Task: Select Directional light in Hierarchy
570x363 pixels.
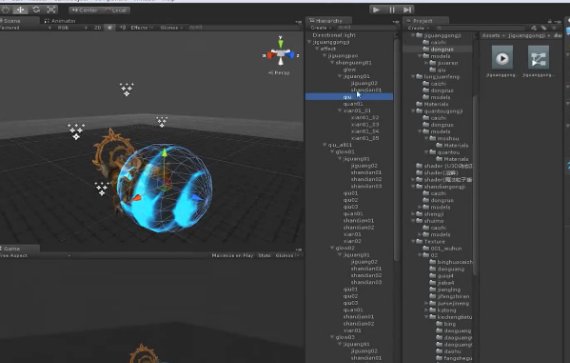Action: [x=334, y=35]
